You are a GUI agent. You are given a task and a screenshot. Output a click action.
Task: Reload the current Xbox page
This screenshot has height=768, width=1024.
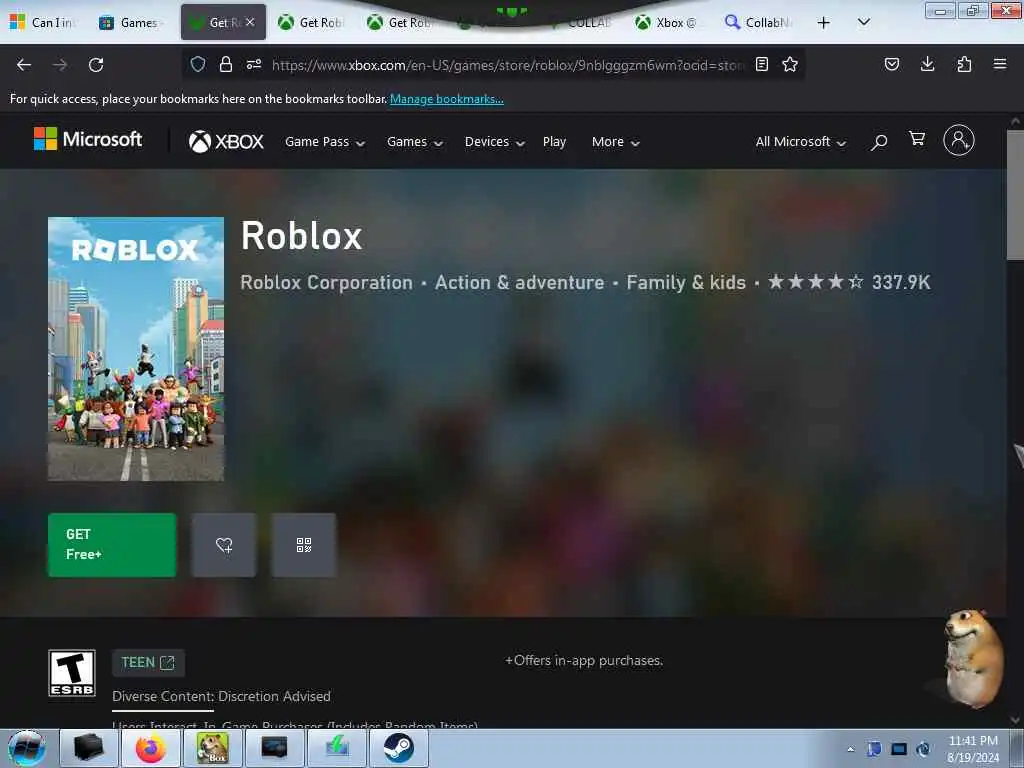[x=96, y=65]
